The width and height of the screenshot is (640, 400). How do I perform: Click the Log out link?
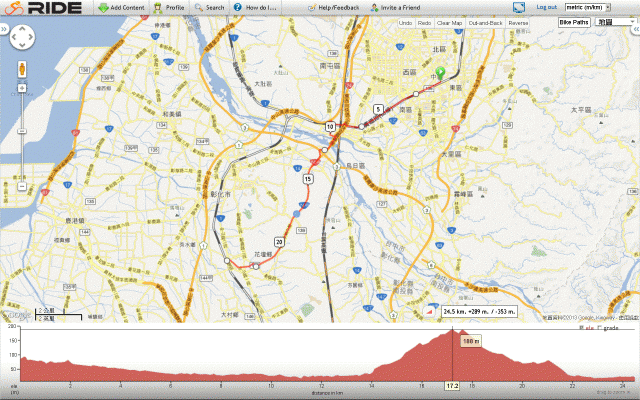tap(547, 7)
